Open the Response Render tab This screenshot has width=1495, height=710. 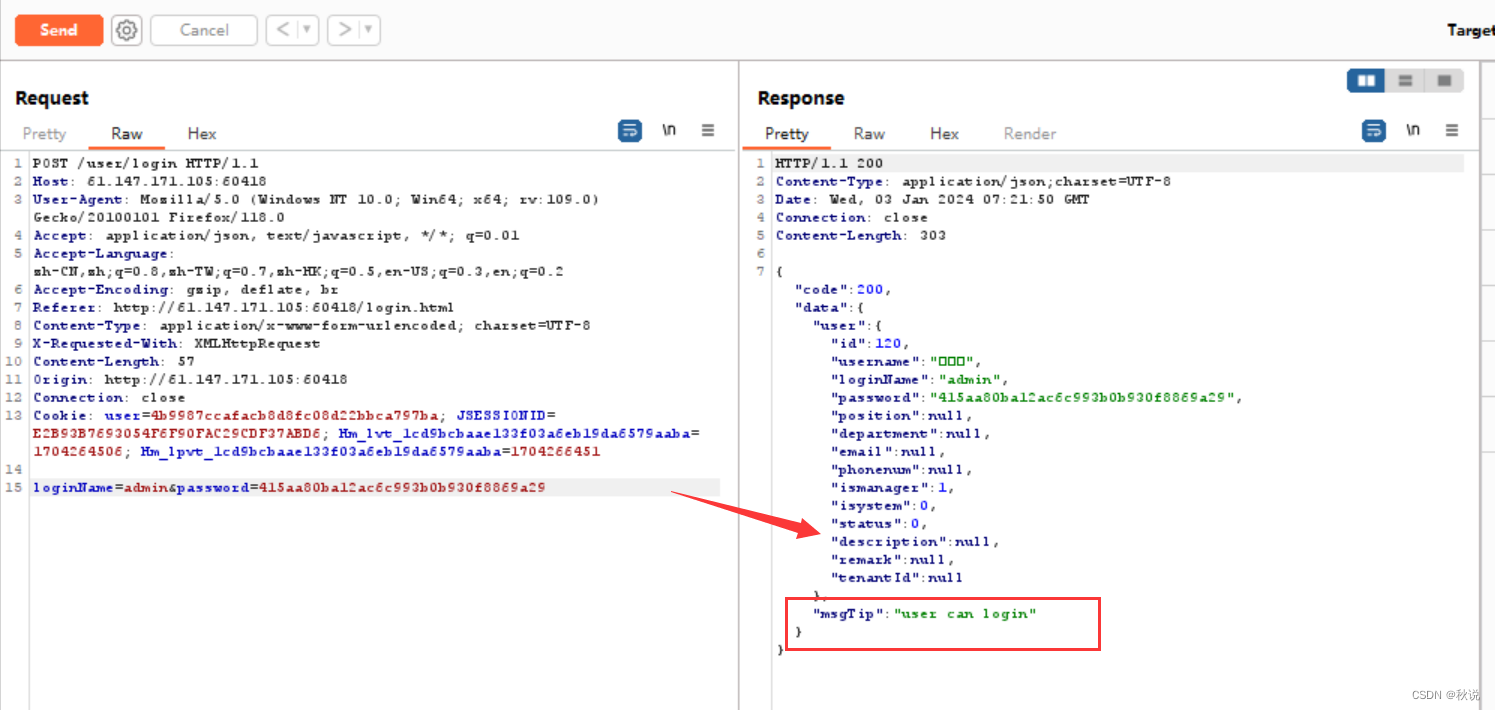pos(1030,134)
